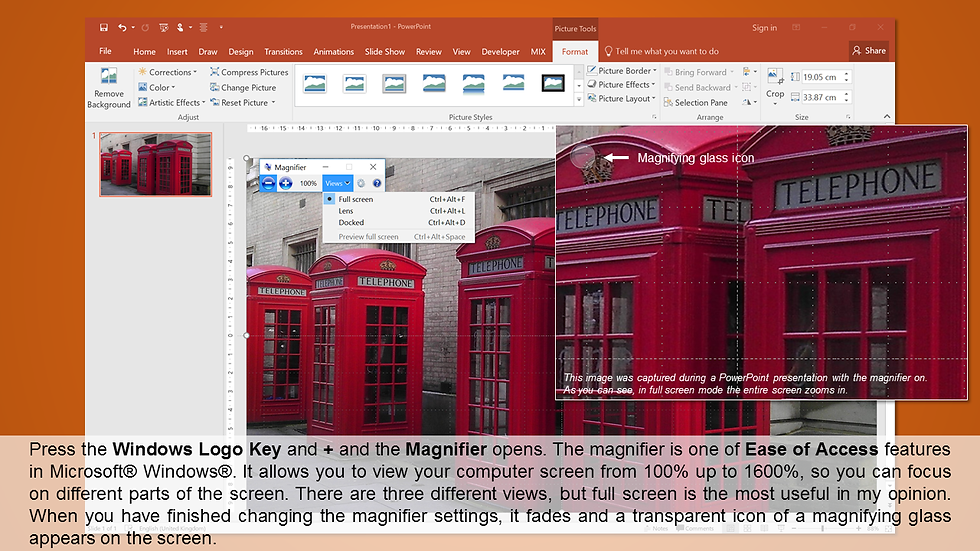Viewport: 980px width, 551px height.
Task: Open the Artistic Effects dropdown
Action: click(x=172, y=102)
